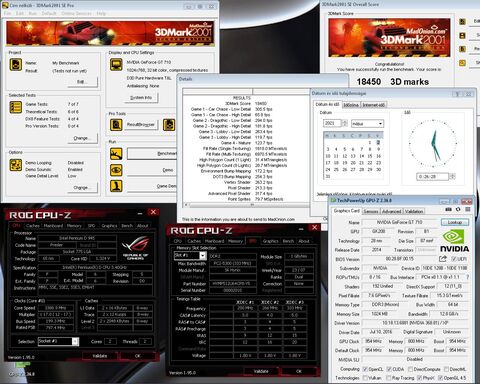This screenshot has width=480, height=384.
Task: Click the GPU-Z BIOS export share icon
Action: pos(443,258)
